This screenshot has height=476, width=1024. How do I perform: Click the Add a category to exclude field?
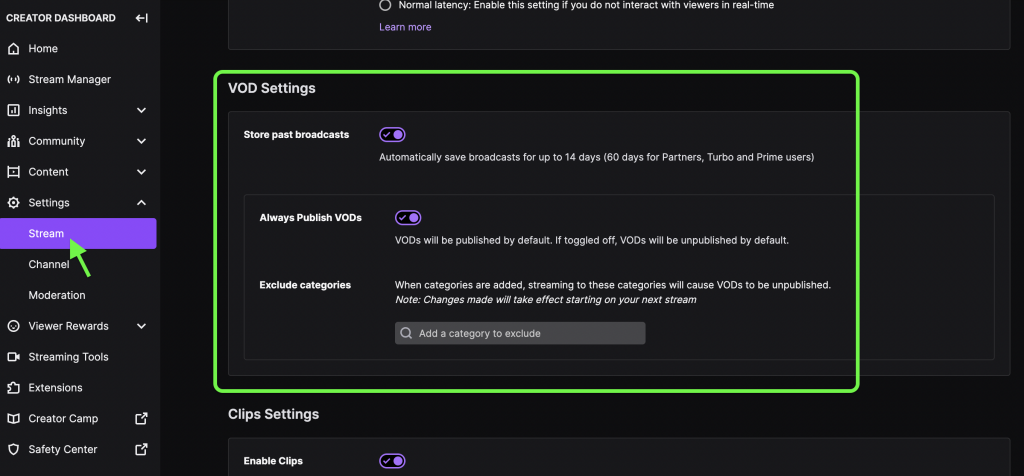520,333
